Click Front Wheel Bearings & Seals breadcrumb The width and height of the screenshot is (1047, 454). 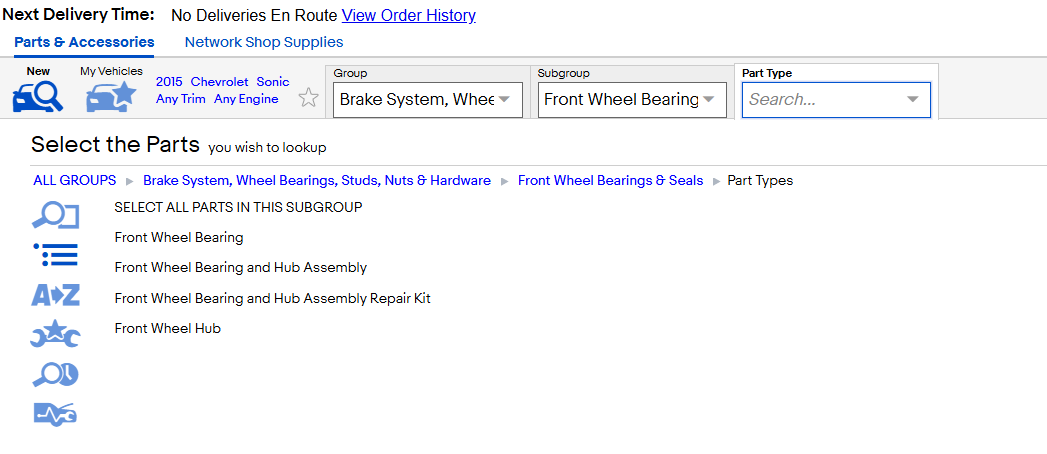(610, 180)
